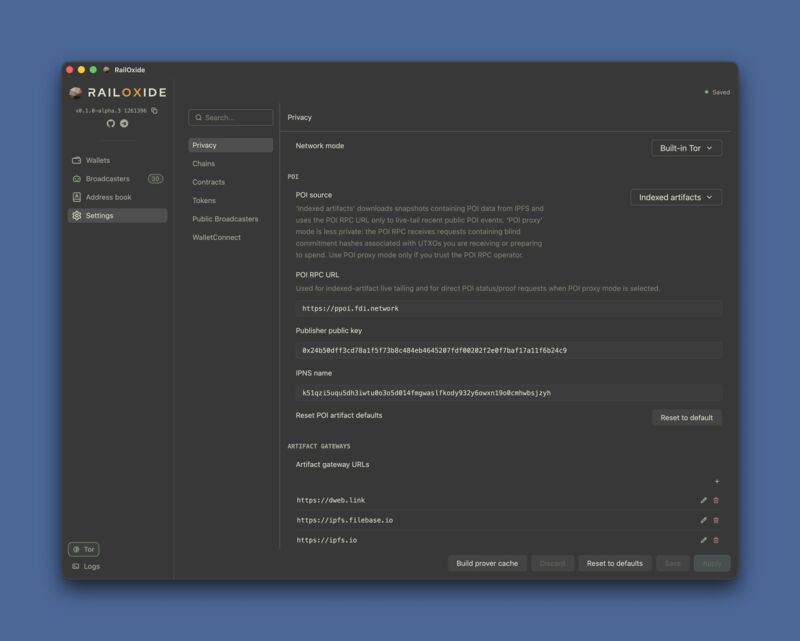Focus the settings Search field
The image size is (800, 641).
[x=231, y=117]
